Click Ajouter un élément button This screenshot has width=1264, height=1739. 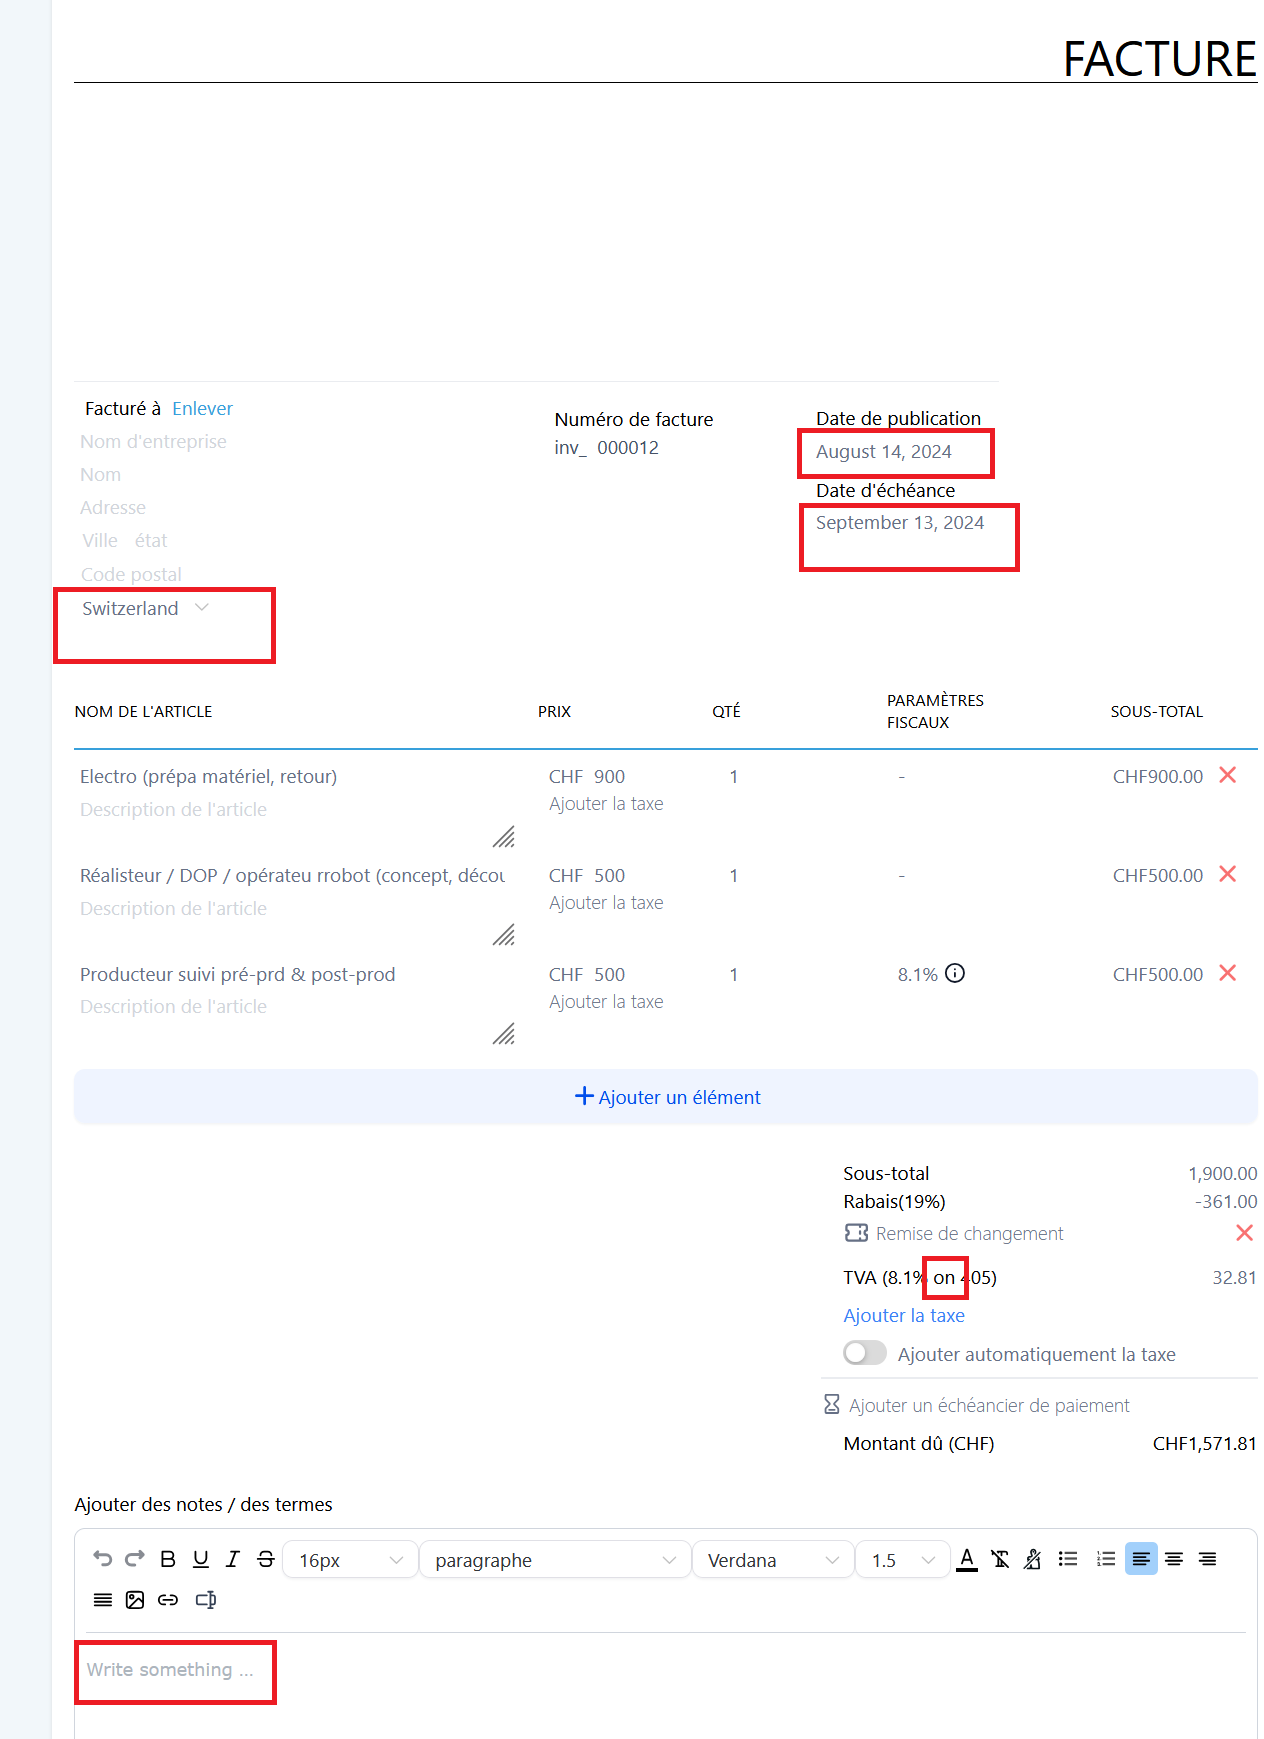[x=666, y=1097]
